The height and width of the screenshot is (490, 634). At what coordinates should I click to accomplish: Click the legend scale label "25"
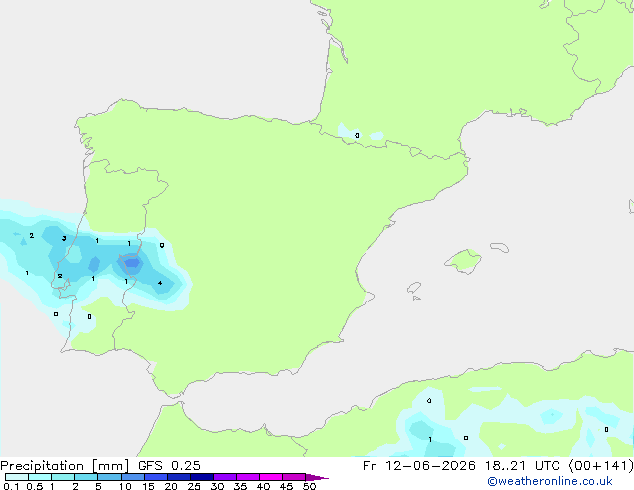click(x=194, y=486)
